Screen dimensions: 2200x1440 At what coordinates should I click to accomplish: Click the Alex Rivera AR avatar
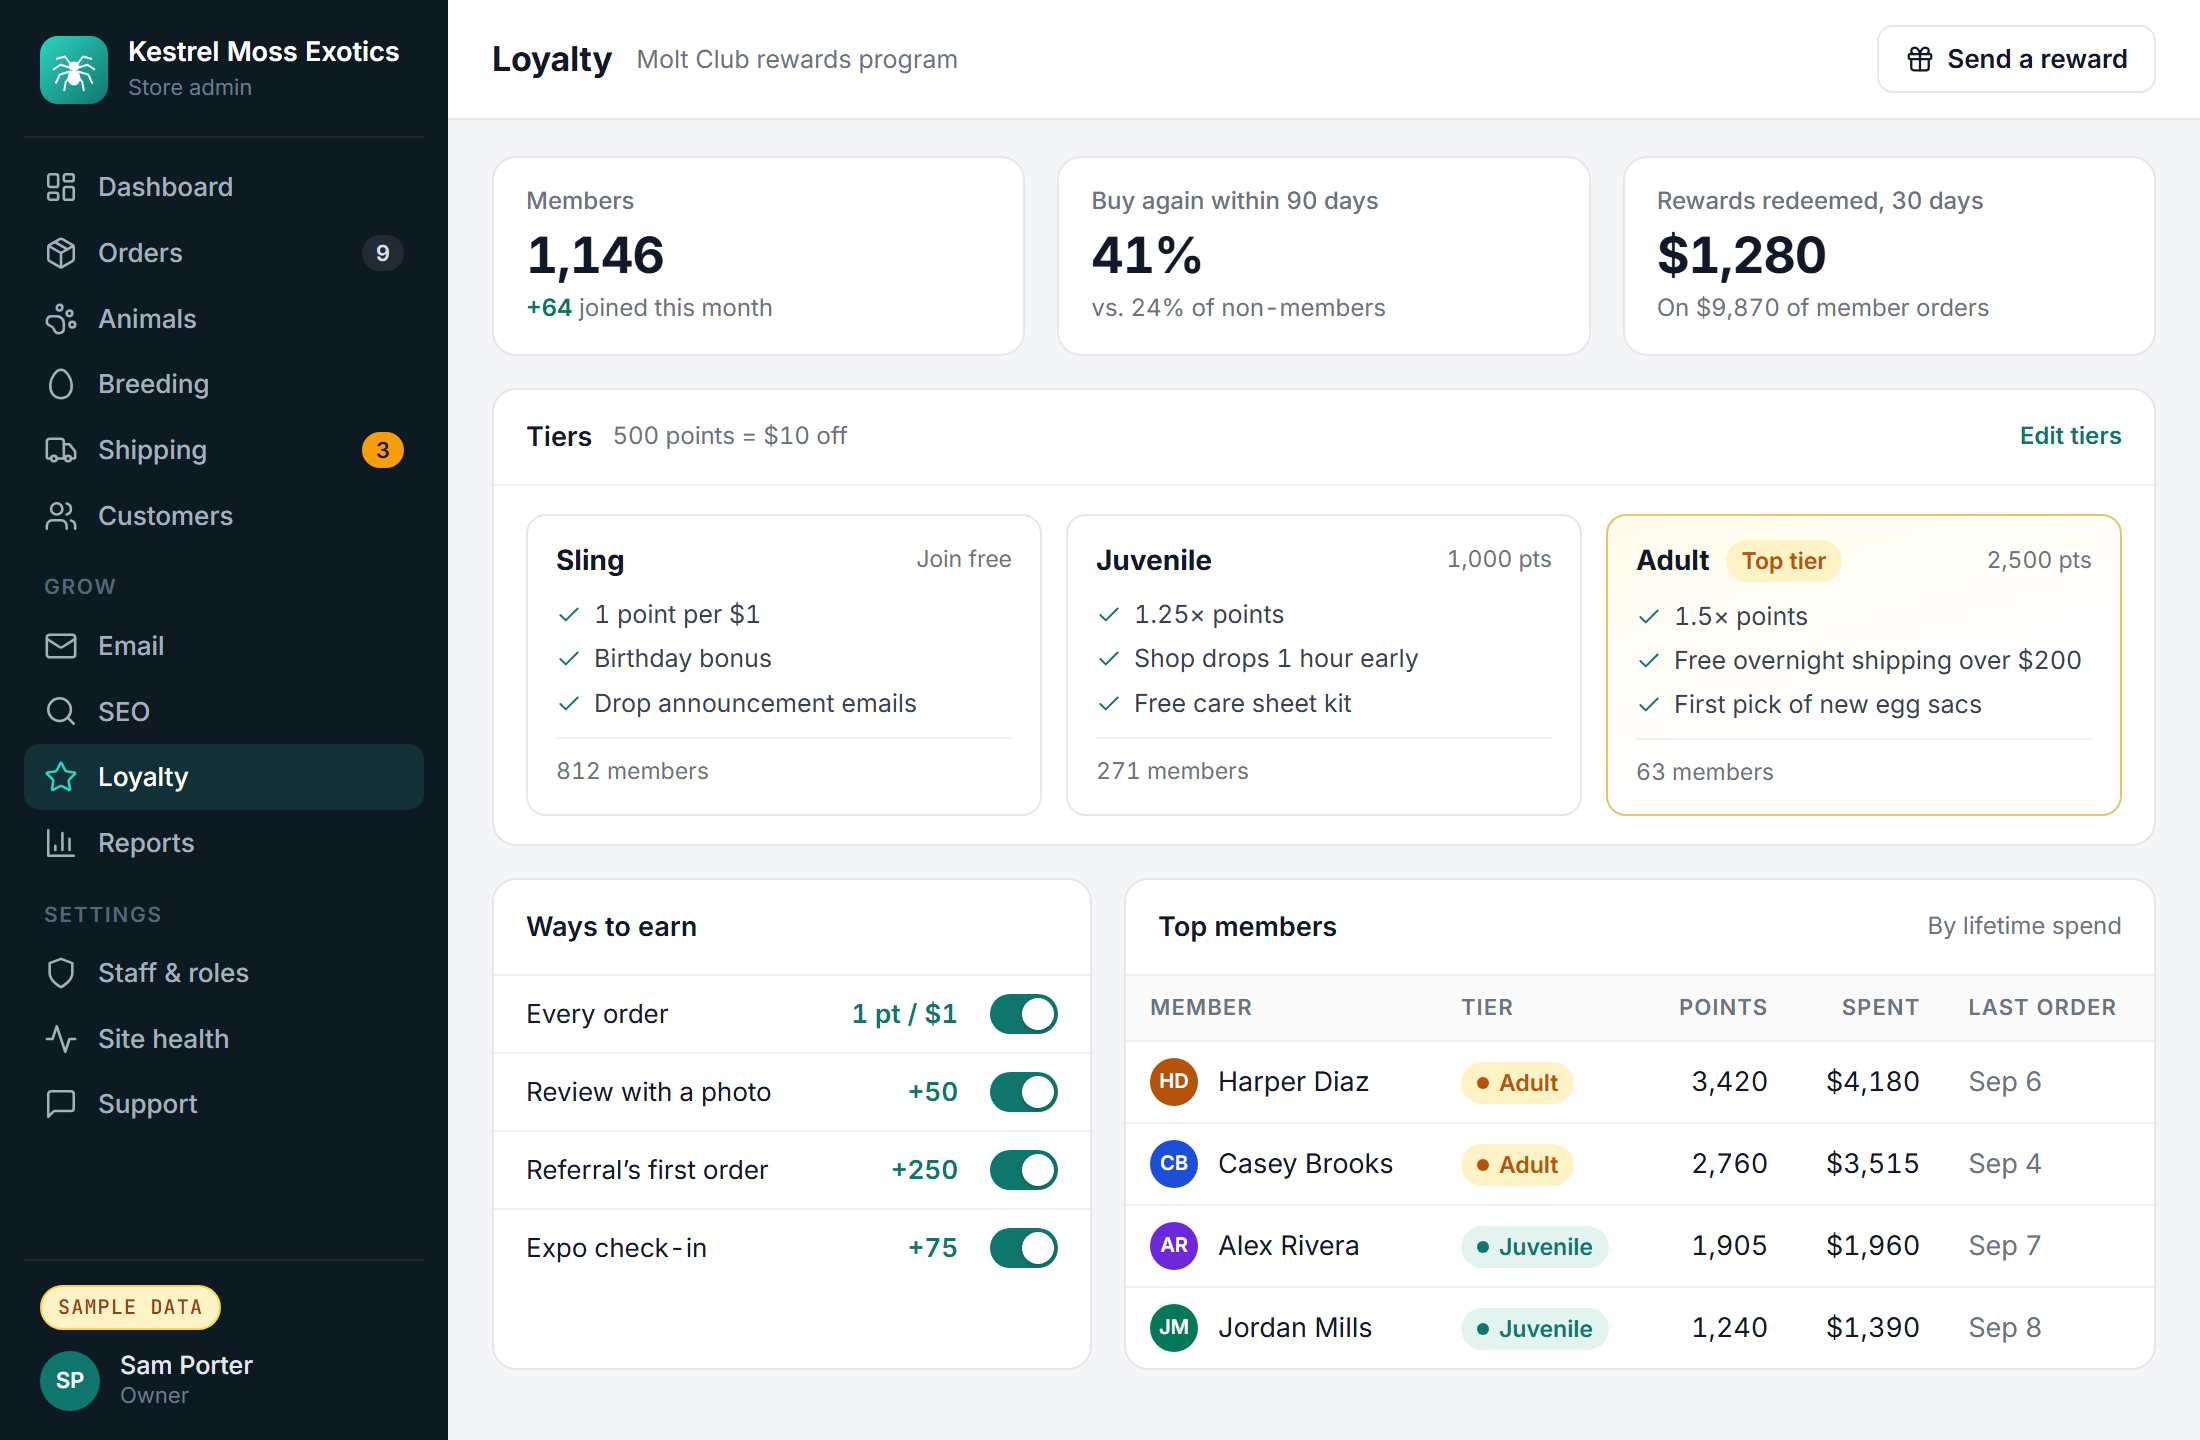(1174, 1246)
